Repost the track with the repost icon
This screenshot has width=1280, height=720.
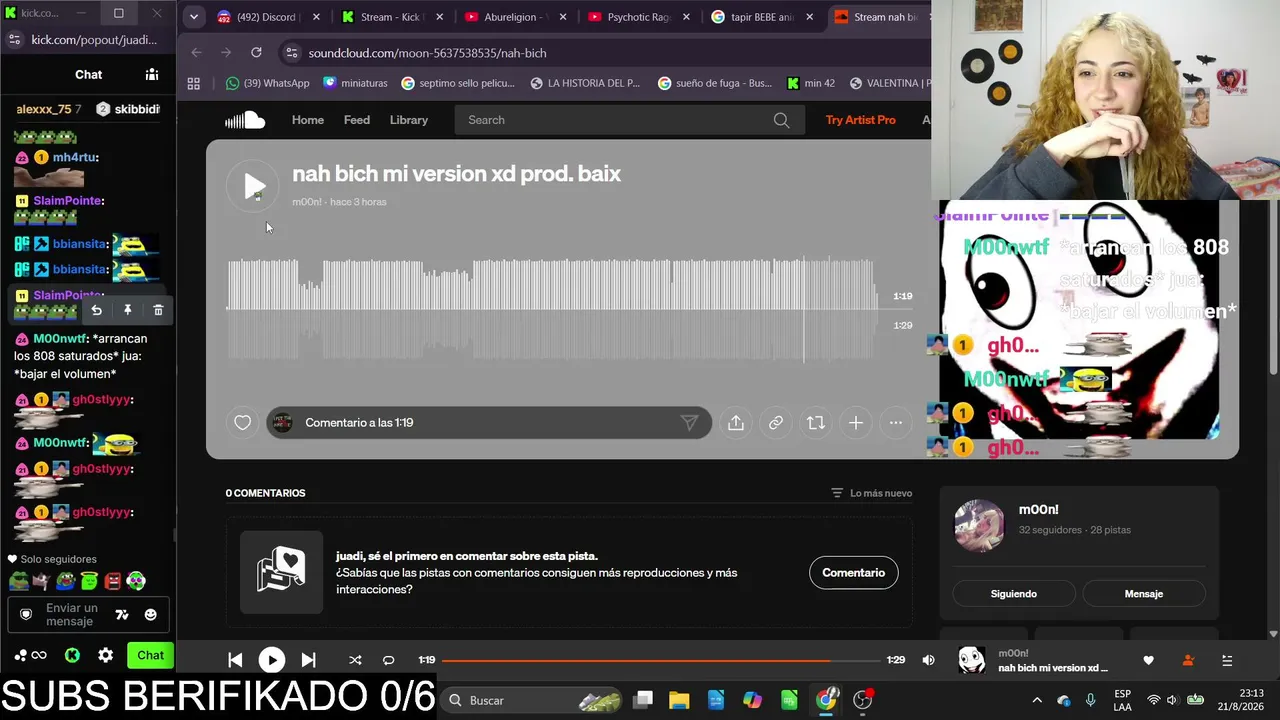click(x=816, y=423)
